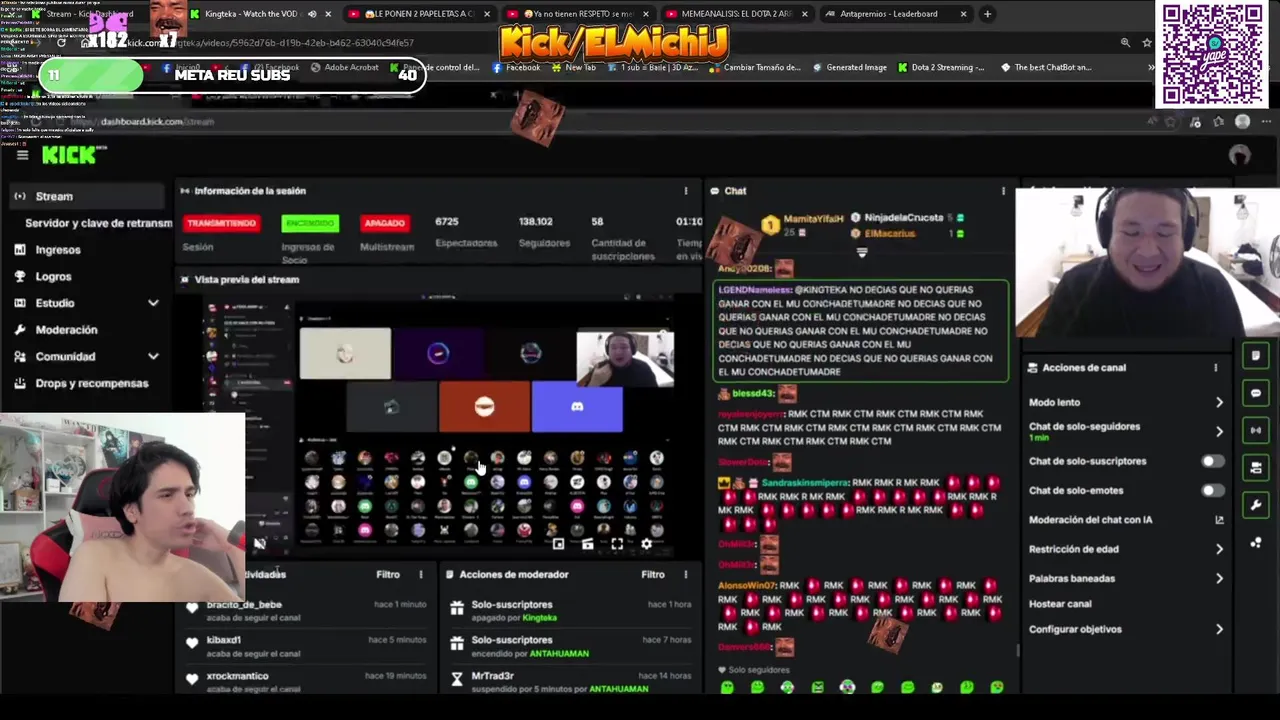This screenshot has height=720, width=1280.
Task: Click the TRANSMITIENDO session badge
Action: click(221, 223)
